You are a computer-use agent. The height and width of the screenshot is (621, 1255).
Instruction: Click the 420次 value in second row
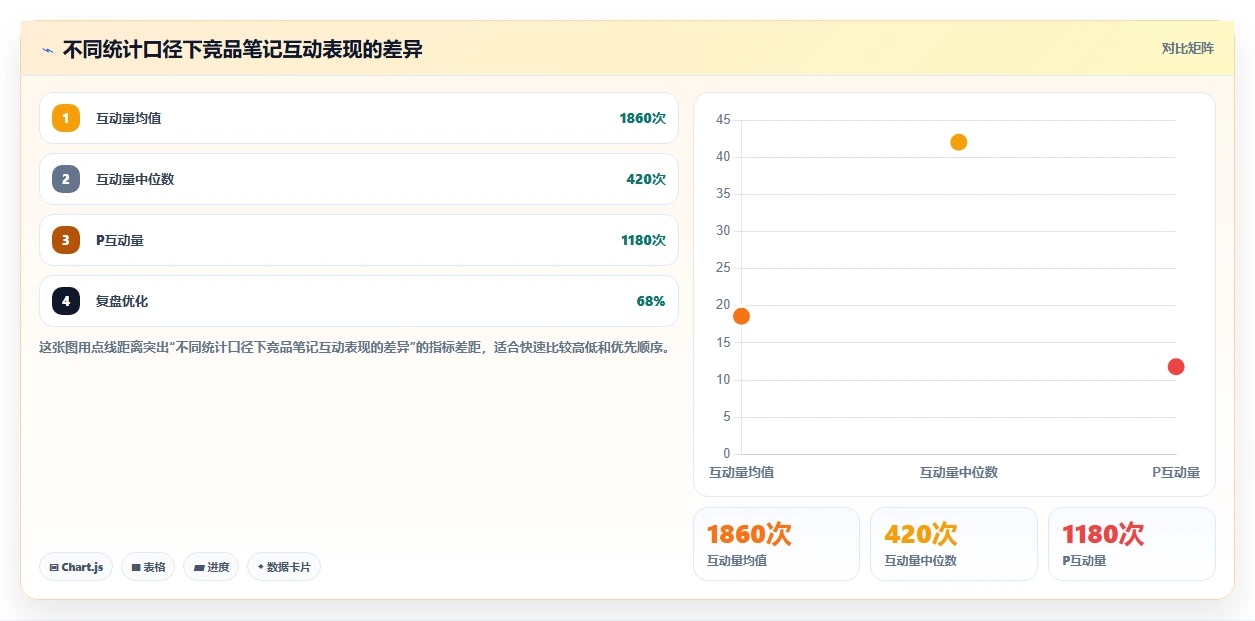pyautogui.click(x=646, y=179)
